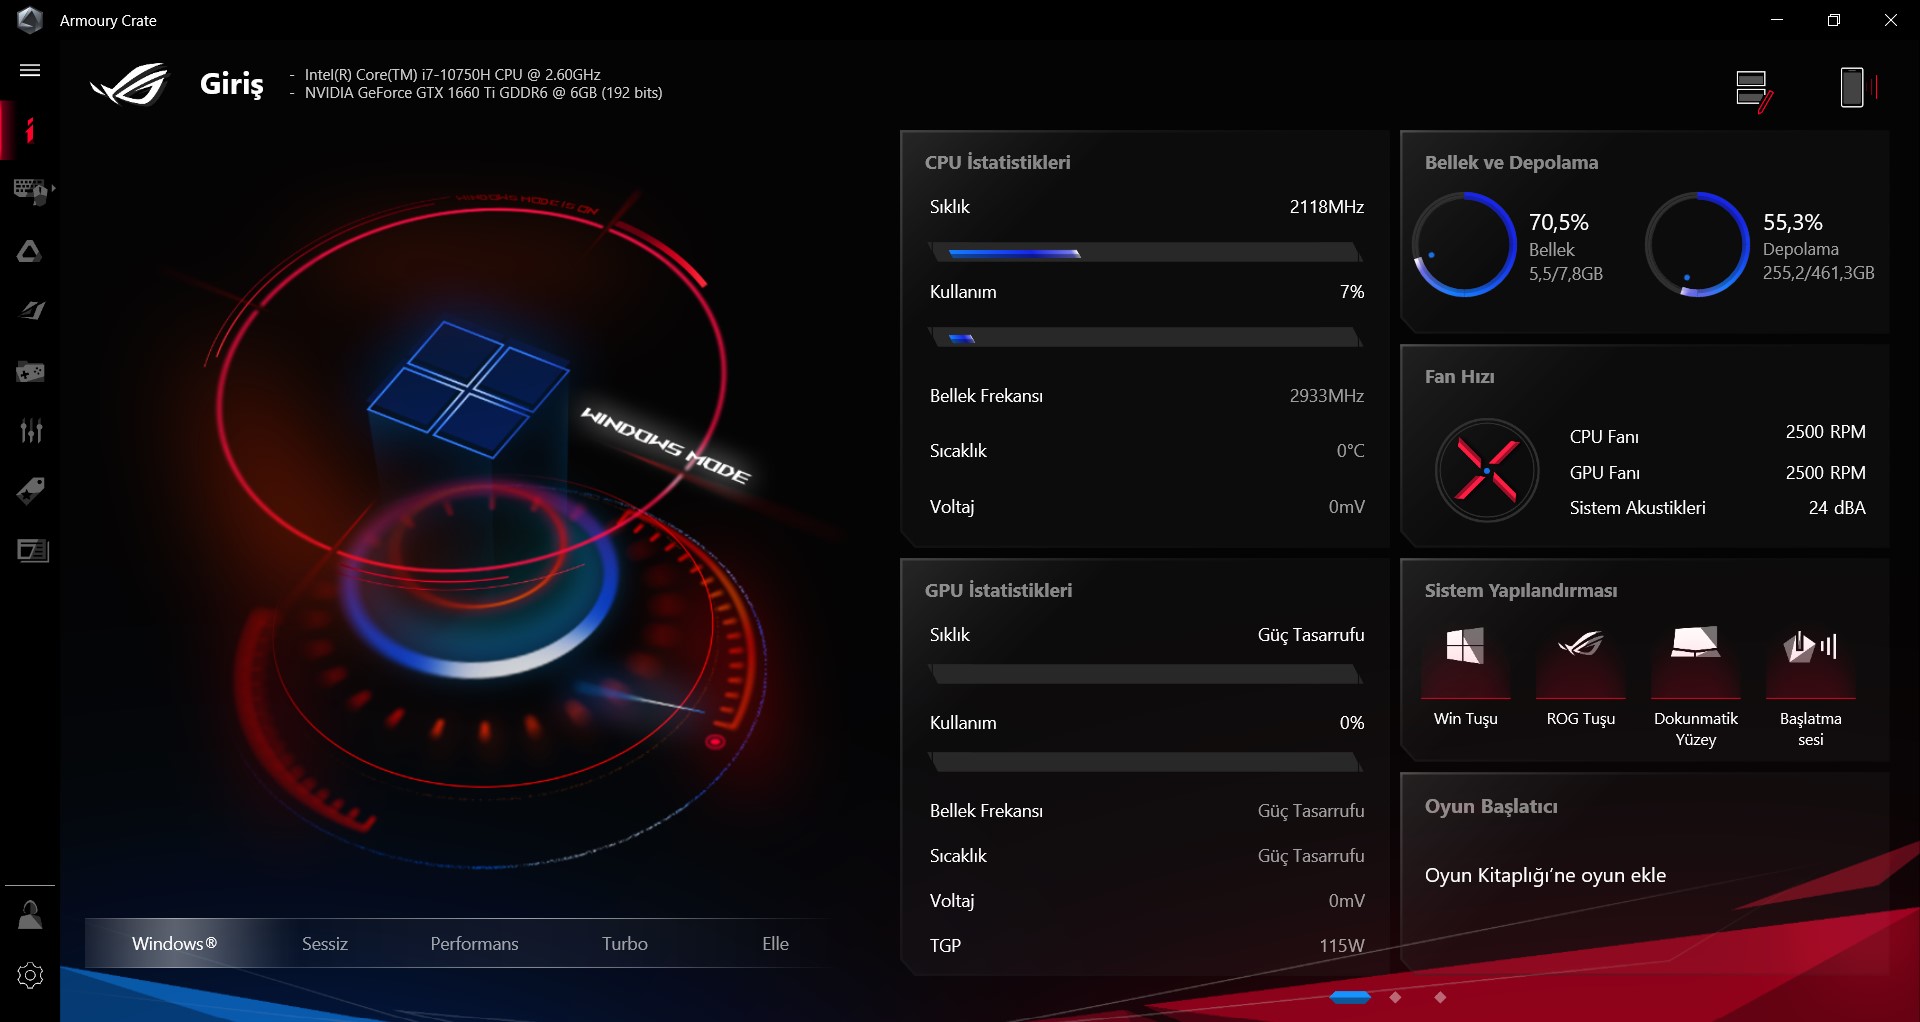Click the Armoury Crate app logo

[x=30, y=20]
